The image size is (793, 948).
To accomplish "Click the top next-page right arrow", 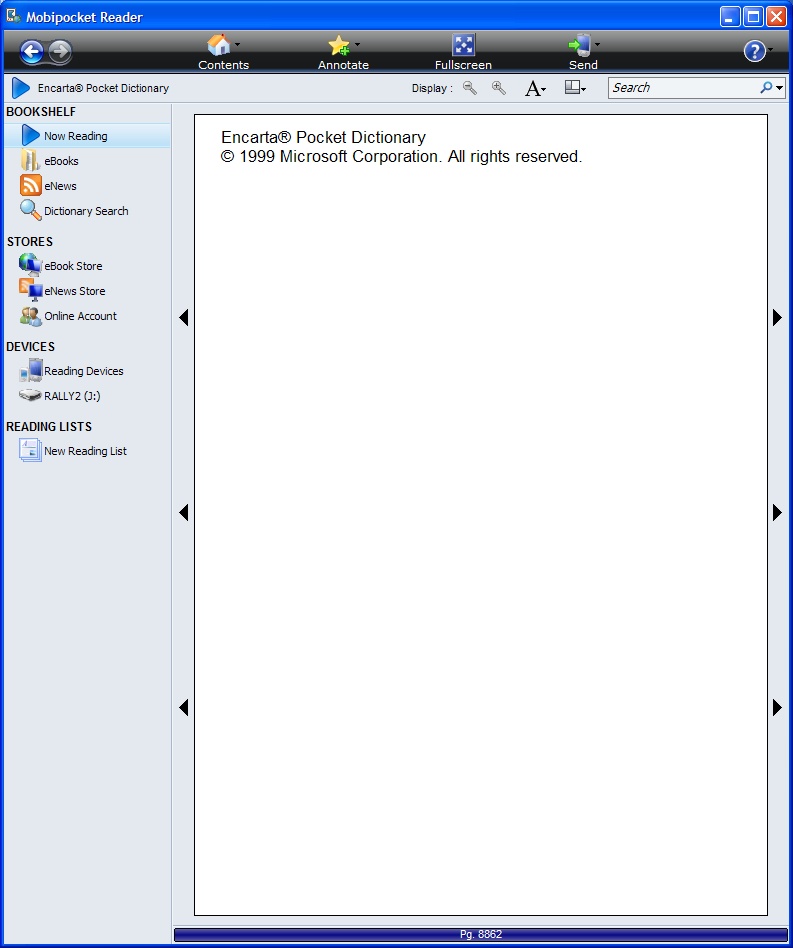I will (777, 317).
